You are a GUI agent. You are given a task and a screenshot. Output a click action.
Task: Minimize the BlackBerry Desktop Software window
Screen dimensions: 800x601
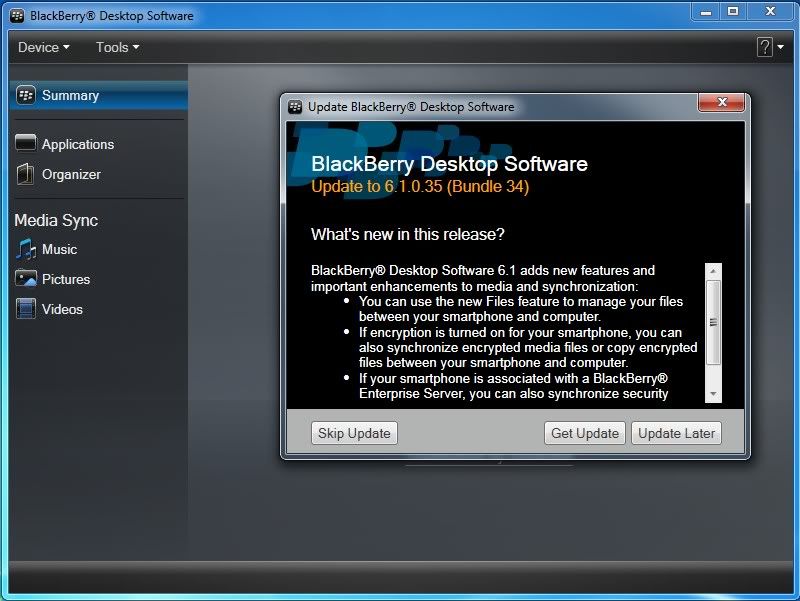point(706,11)
